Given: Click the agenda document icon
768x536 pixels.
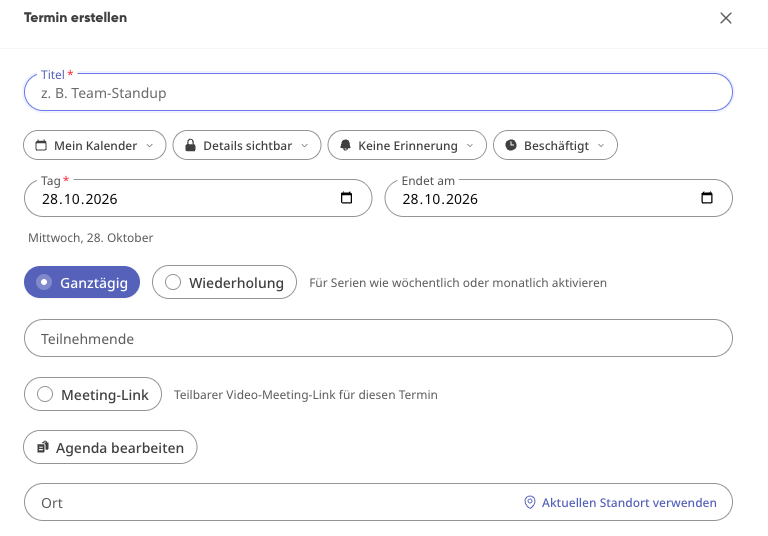Looking at the screenshot, I should pyautogui.click(x=43, y=447).
